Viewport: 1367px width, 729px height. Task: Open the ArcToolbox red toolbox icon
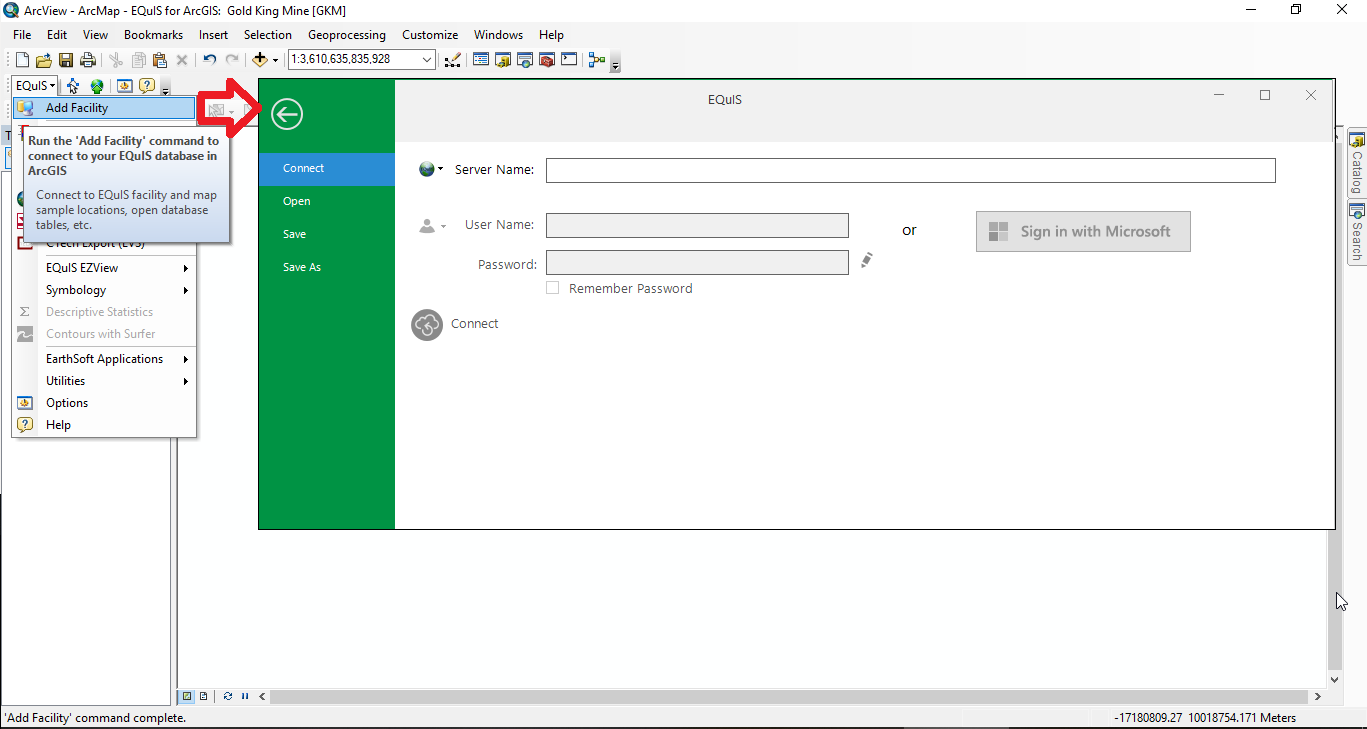tap(547, 60)
